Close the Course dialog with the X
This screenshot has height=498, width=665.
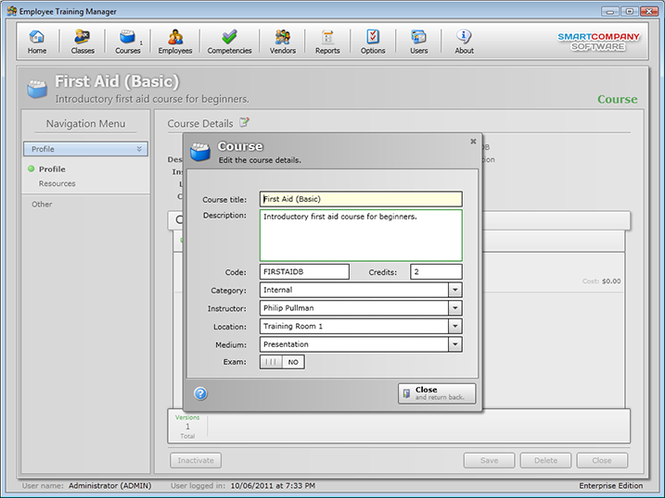(473, 141)
